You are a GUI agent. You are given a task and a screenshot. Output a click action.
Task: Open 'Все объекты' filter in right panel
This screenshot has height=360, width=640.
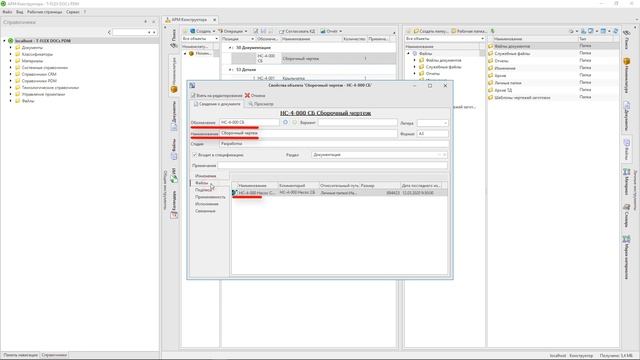pyautogui.click(x=444, y=39)
